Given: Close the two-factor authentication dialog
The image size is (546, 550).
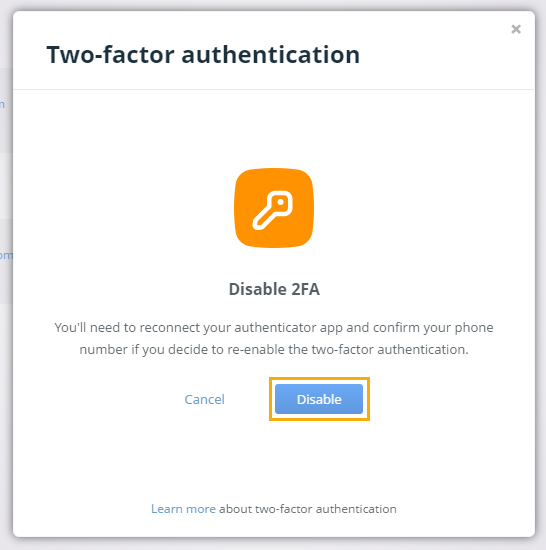Looking at the screenshot, I should [516, 29].
